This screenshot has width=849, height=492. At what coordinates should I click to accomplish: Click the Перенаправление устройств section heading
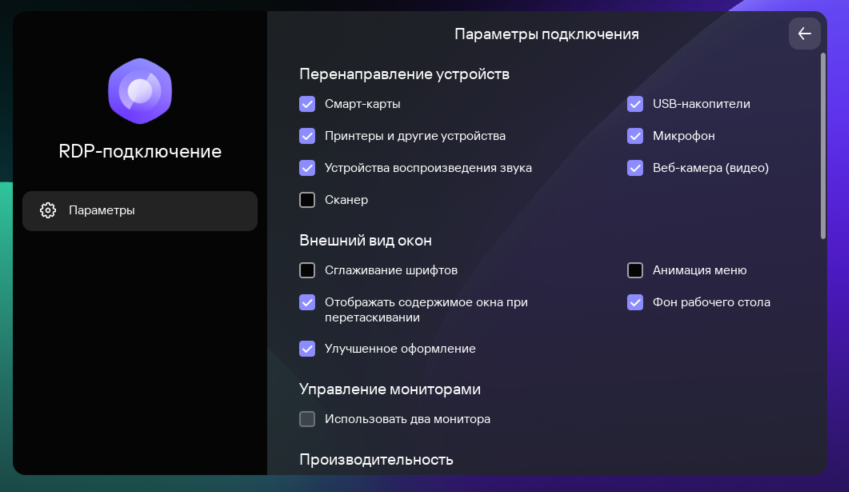(x=404, y=74)
